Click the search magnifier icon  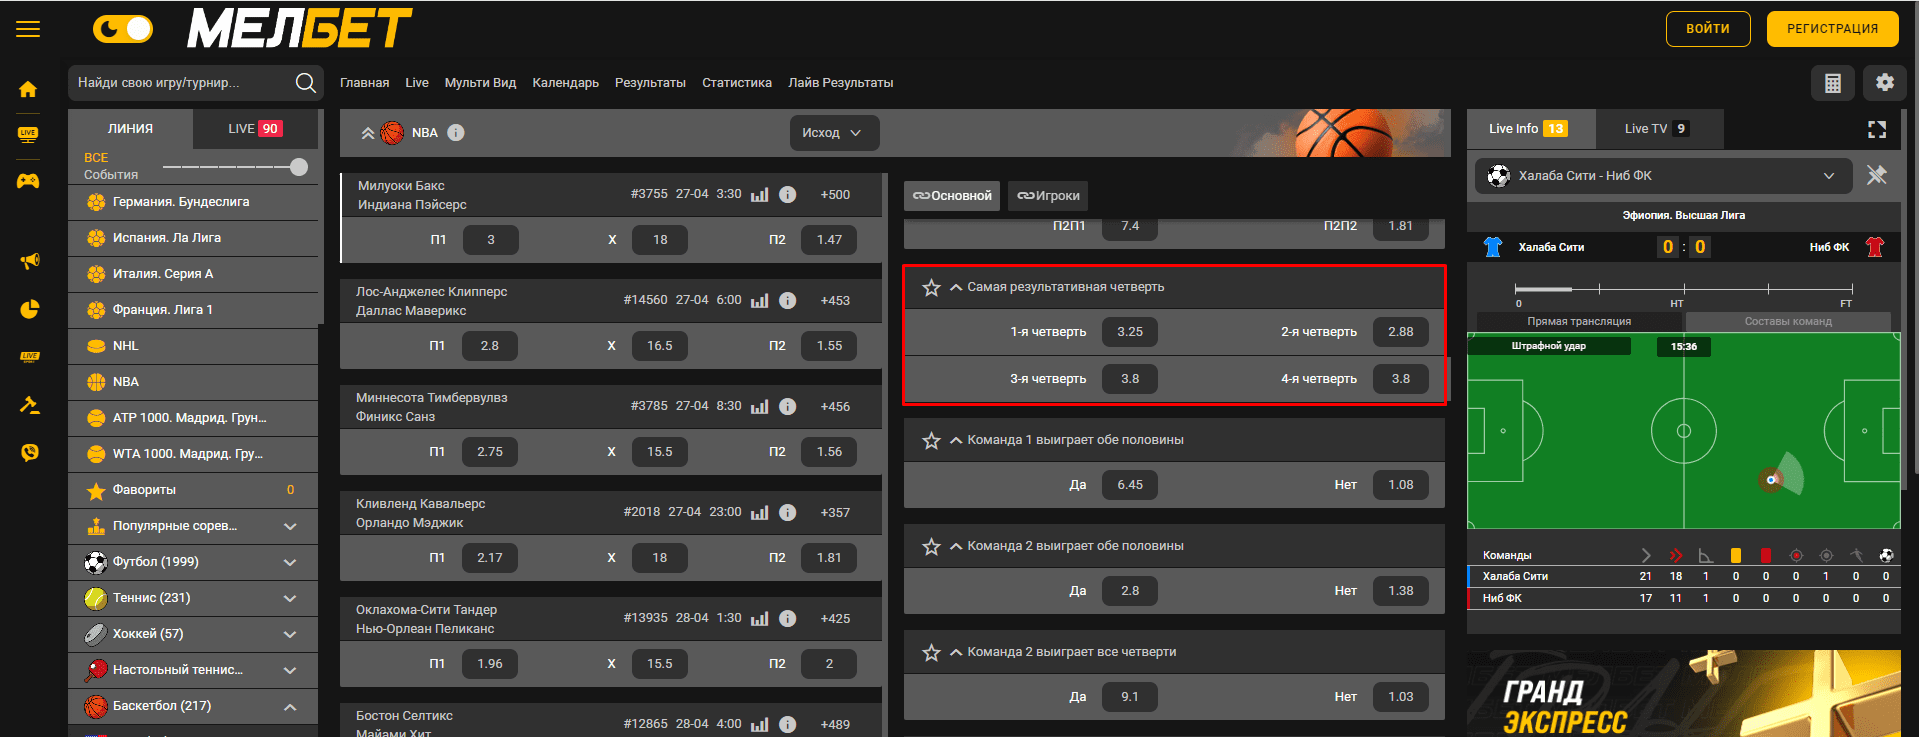pos(306,83)
